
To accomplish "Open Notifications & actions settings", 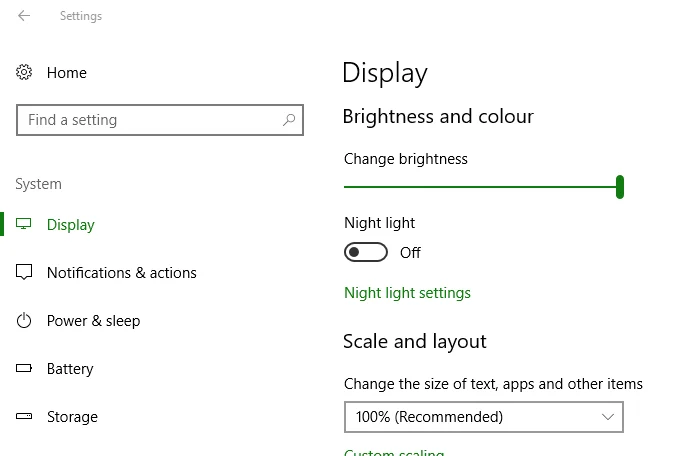I will 121,273.
